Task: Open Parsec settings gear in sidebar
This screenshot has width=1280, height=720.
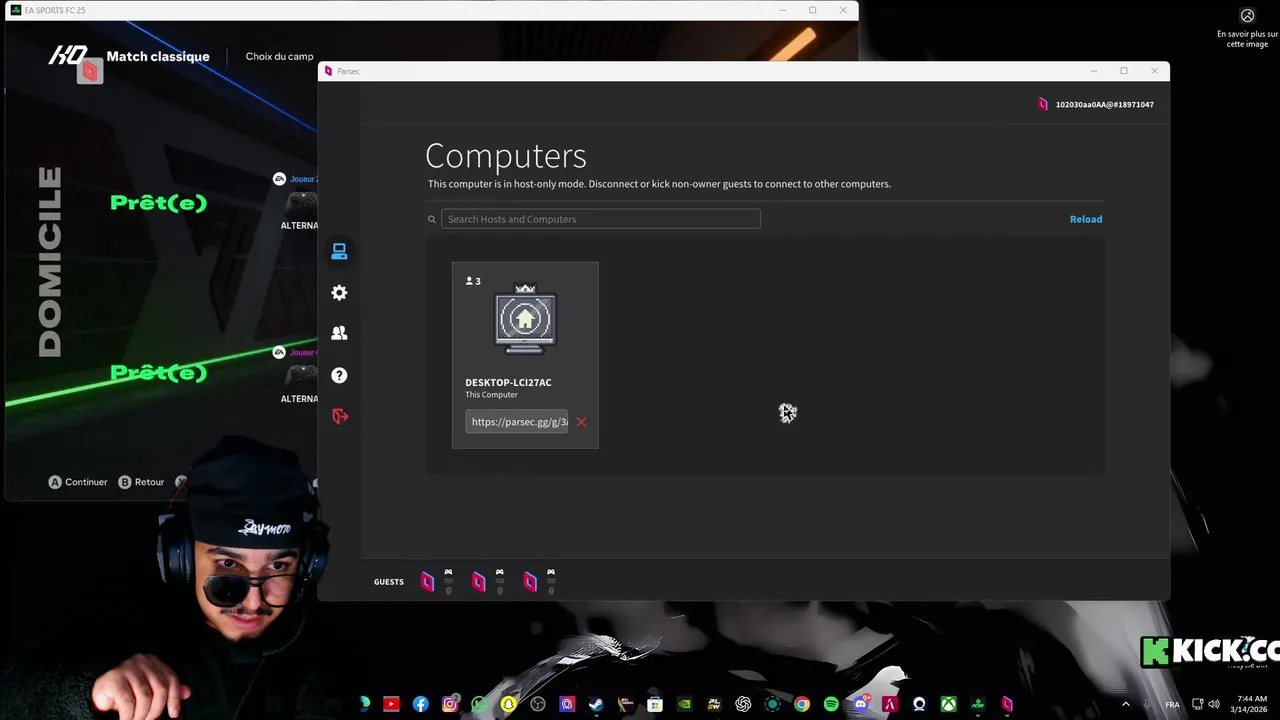Action: (x=339, y=293)
